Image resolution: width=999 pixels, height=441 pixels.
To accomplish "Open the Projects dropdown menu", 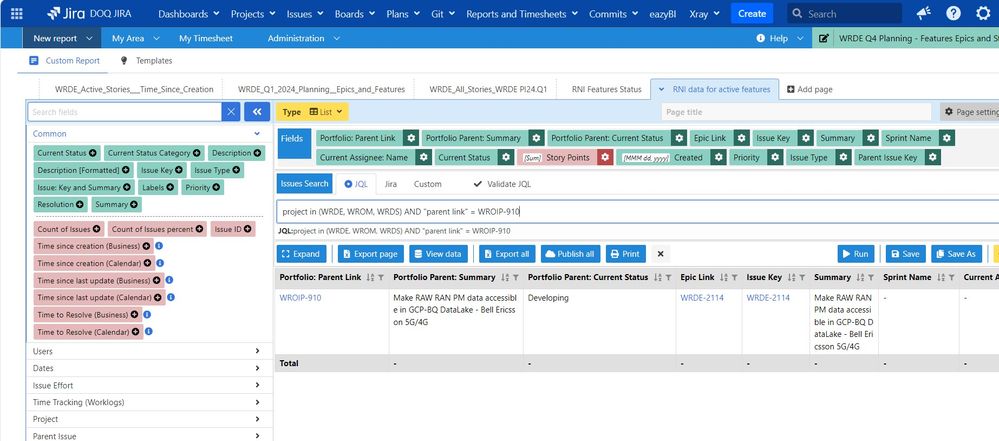I will point(253,13).
